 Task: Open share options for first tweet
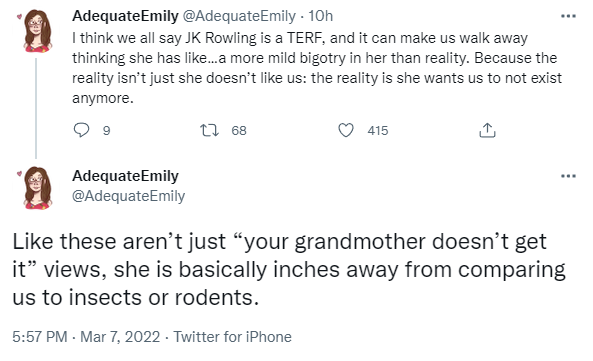pyautogui.click(x=487, y=130)
